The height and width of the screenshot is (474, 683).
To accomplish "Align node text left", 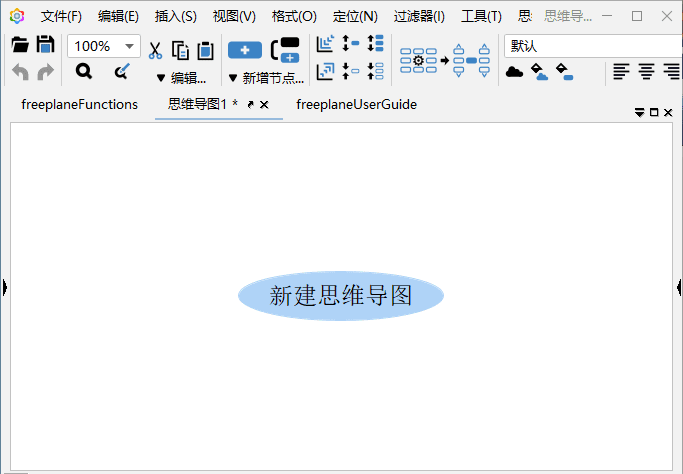I will pyautogui.click(x=621, y=71).
